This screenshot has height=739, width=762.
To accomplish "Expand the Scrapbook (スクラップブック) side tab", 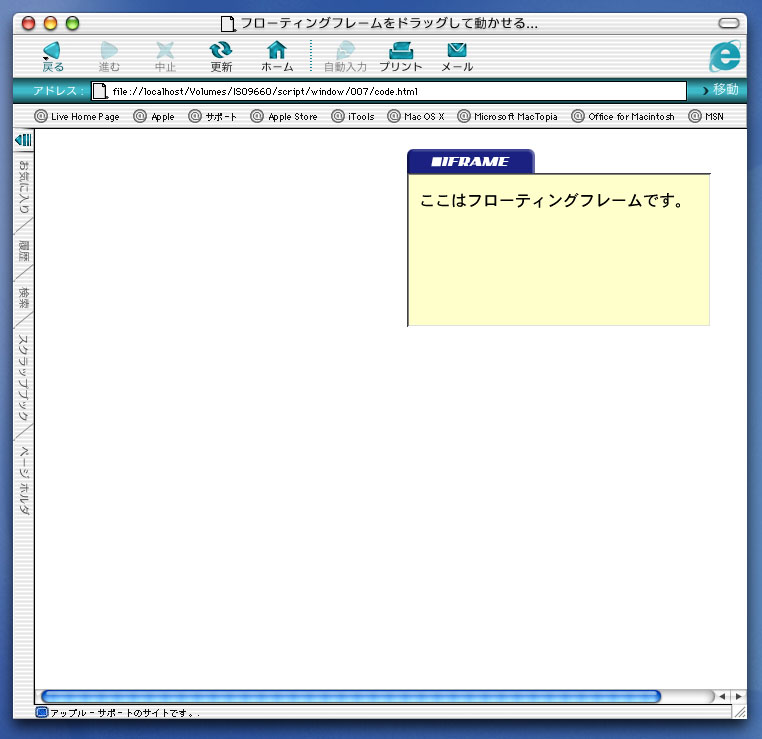I will point(24,377).
